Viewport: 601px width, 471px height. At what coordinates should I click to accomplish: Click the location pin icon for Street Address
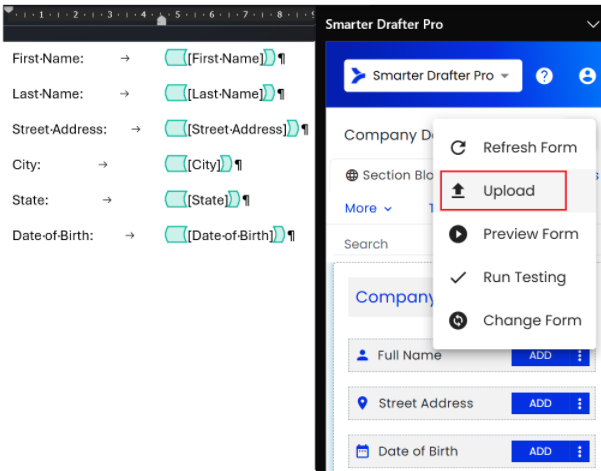point(362,403)
